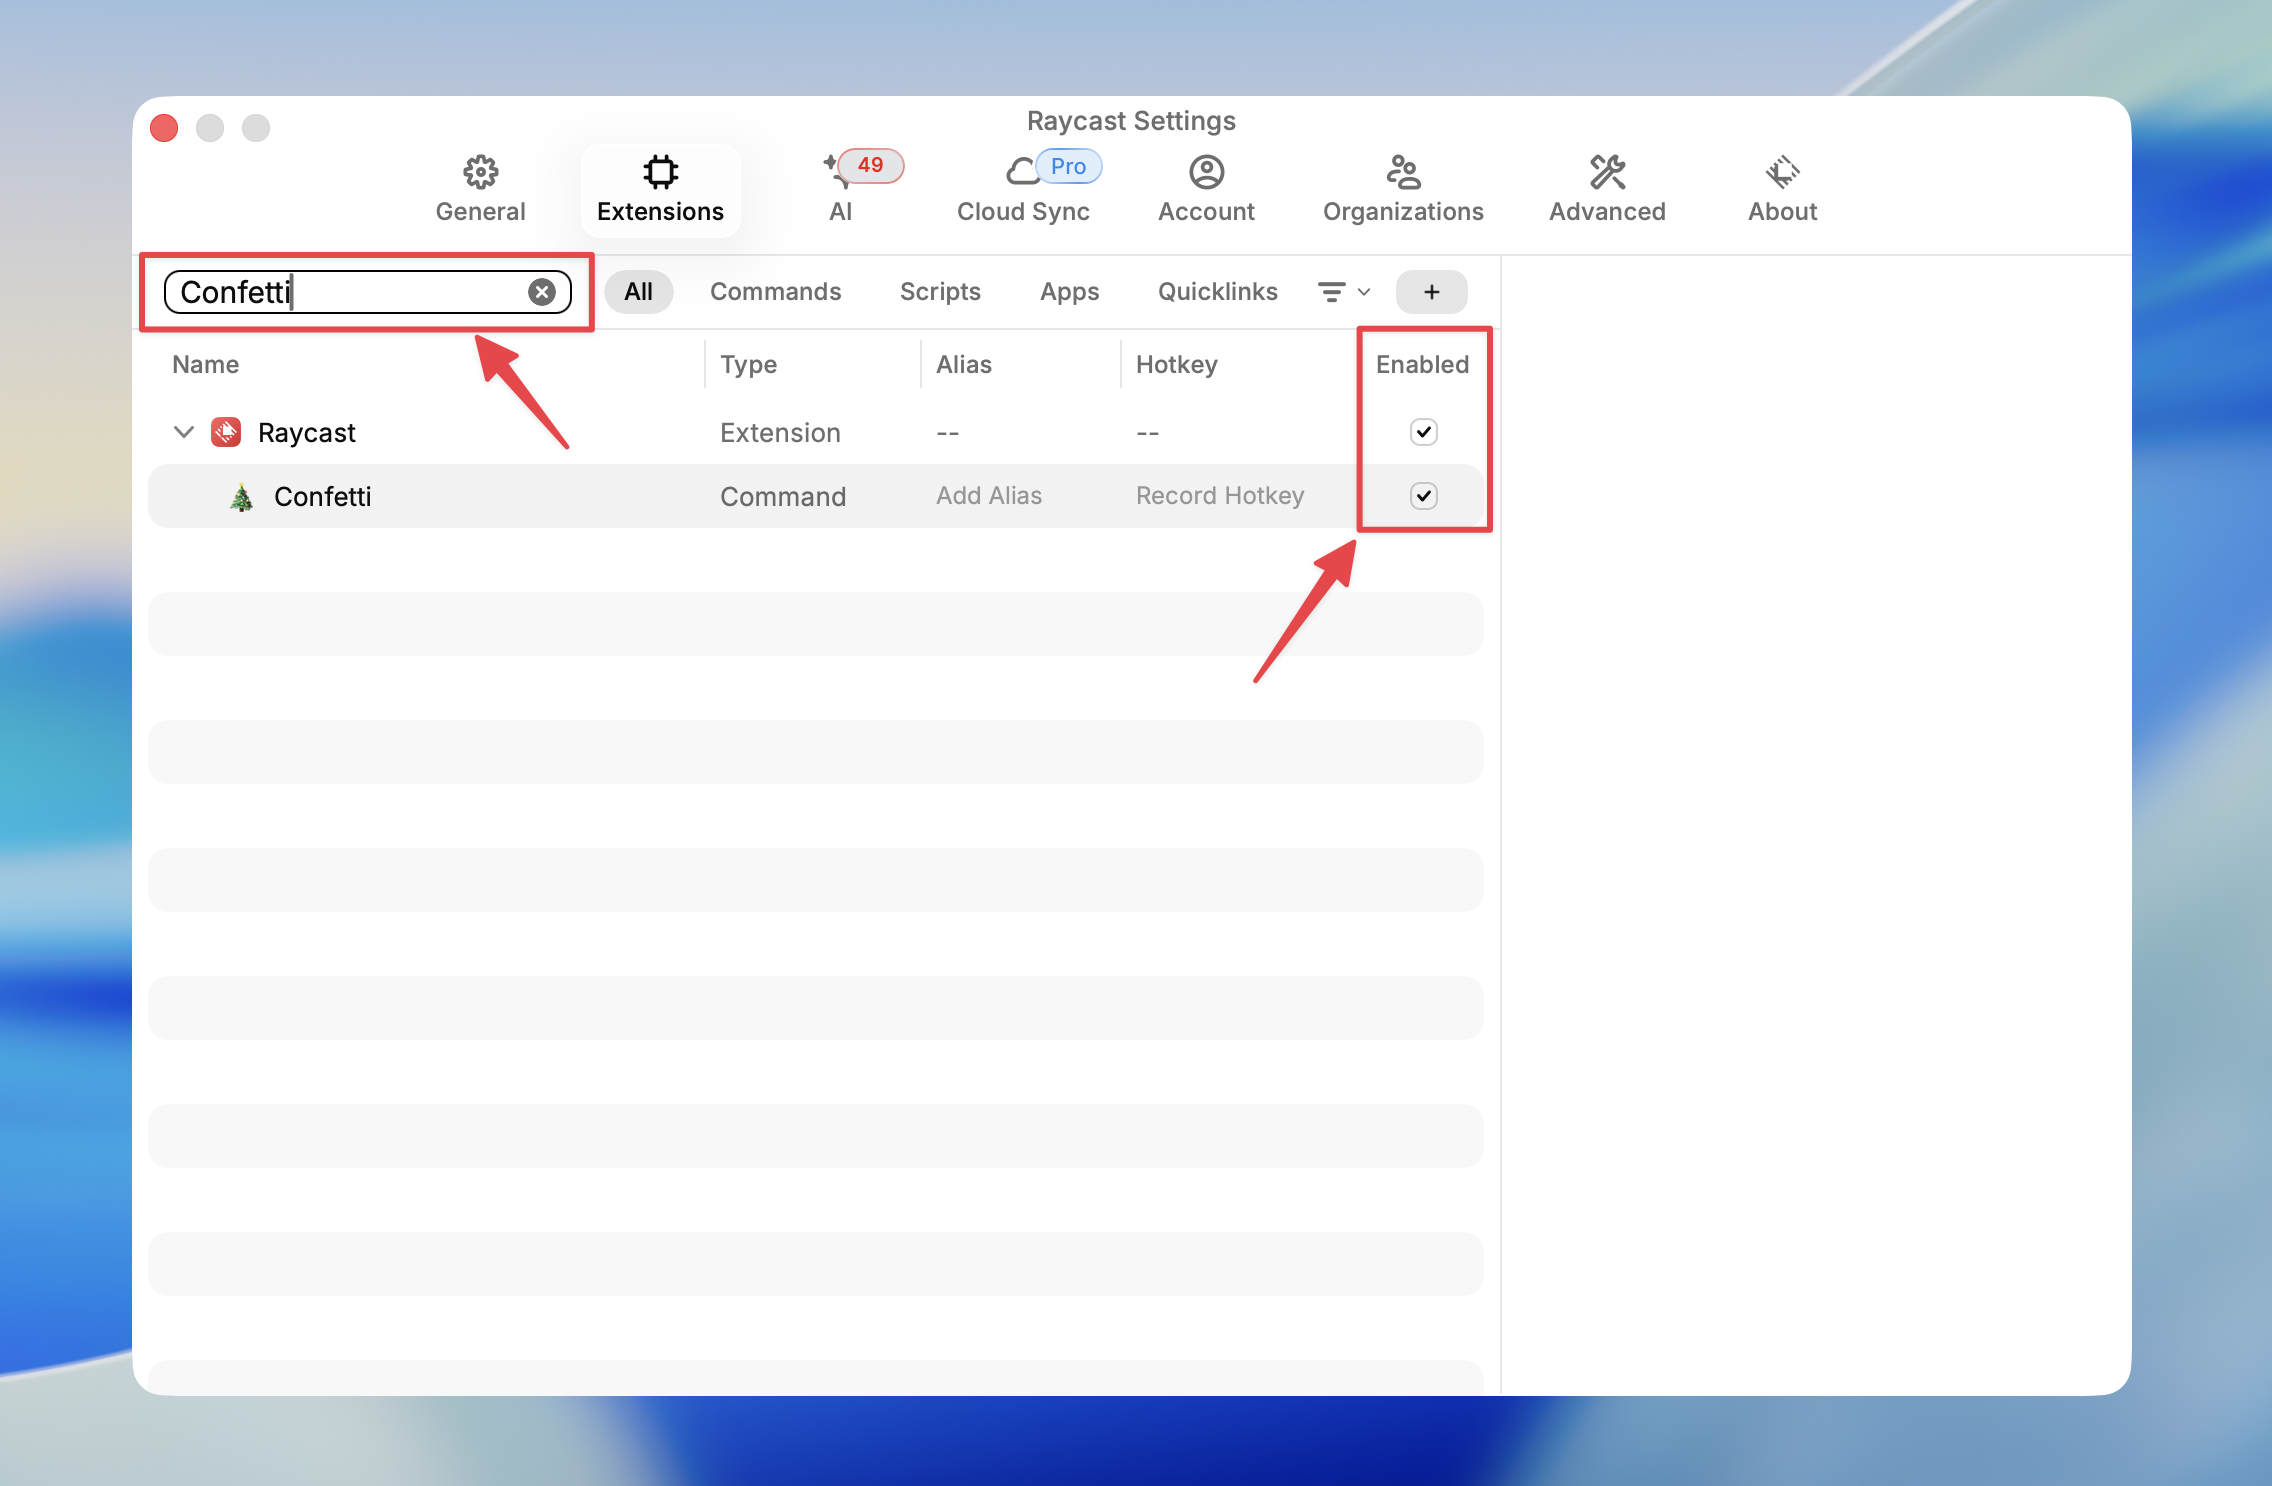Open the filter options dropdown
2272x1486 pixels.
(x=1343, y=292)
